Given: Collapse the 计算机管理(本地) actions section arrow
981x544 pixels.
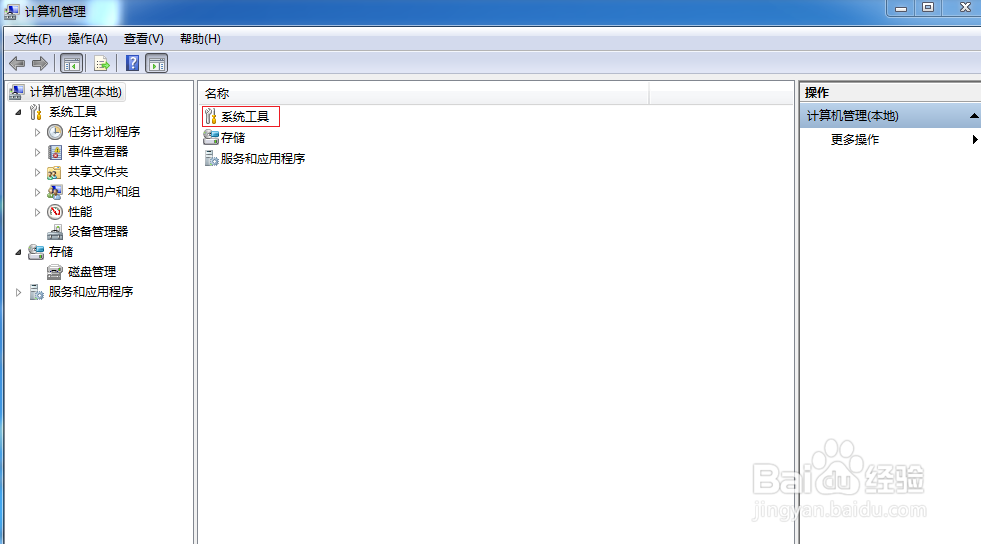Looking at the screenshot, I should (974, 116).
